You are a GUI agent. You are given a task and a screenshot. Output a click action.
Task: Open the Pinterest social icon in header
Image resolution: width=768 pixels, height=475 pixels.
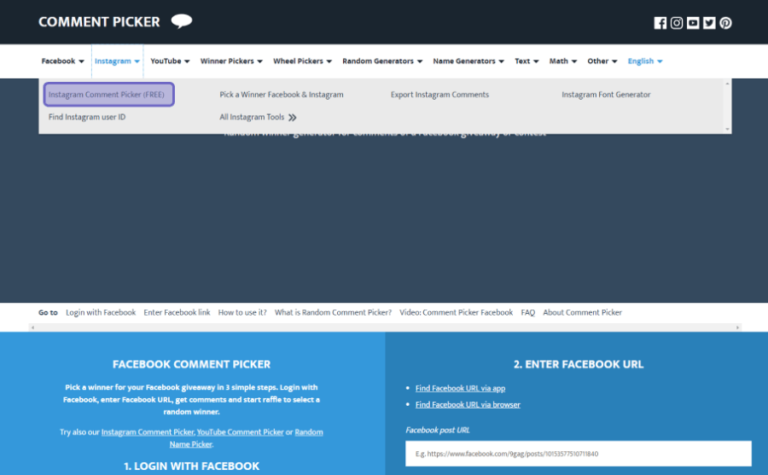[x=726, y=23]
